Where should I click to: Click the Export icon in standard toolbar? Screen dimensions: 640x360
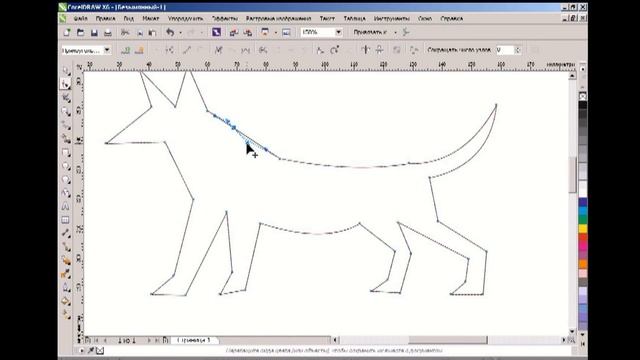coord(247,32)
